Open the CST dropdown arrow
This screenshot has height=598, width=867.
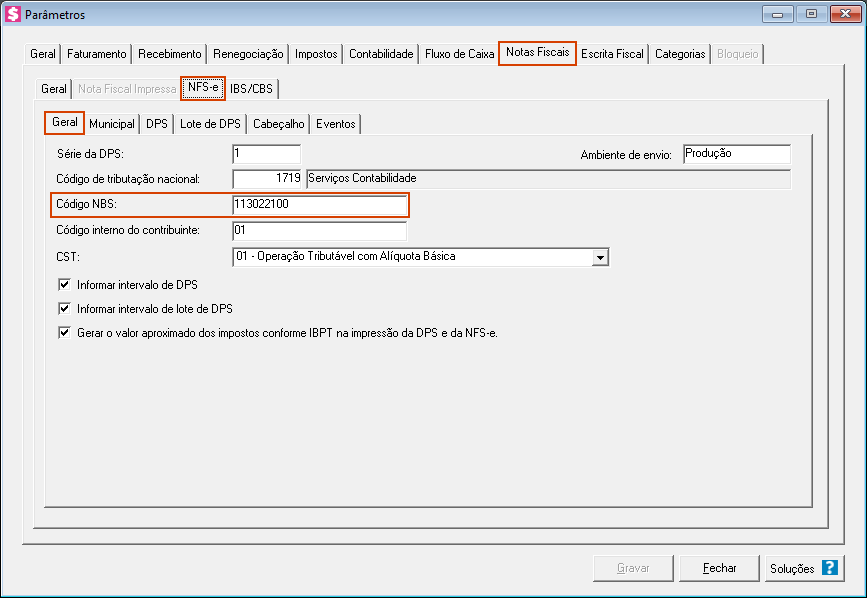point(600,258)
